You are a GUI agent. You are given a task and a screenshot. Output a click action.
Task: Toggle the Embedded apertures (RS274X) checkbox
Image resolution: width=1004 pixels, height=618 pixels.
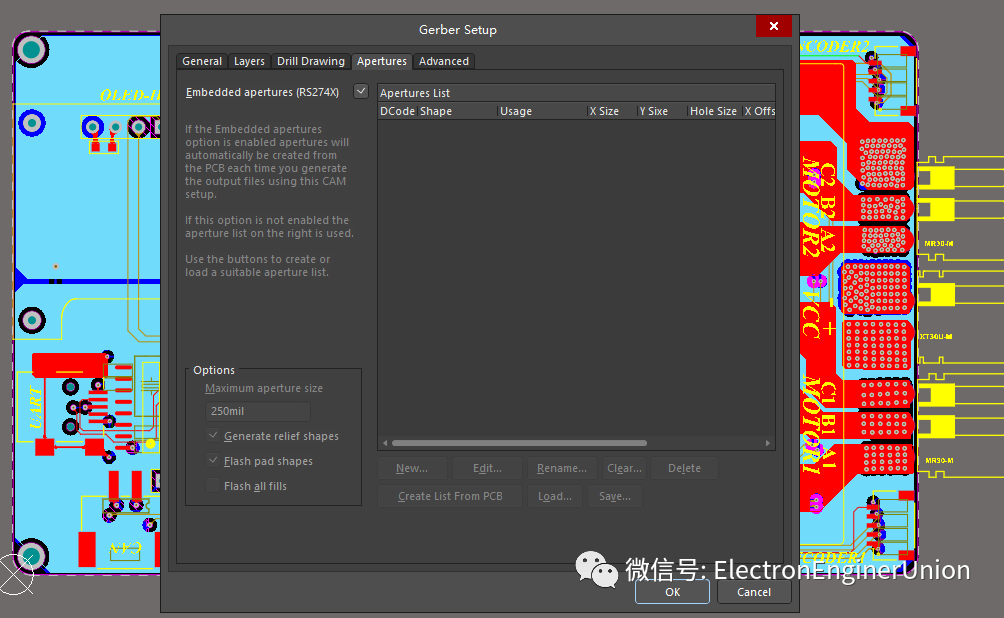pyautogui.click(x=361, y=92)
